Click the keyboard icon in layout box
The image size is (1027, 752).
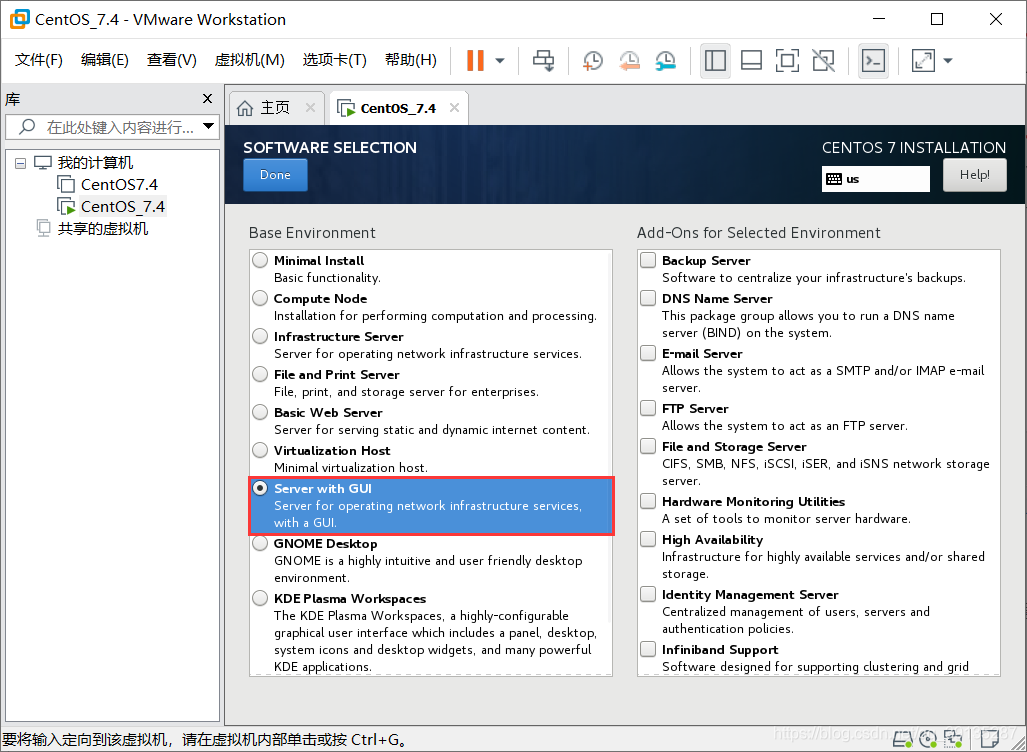click(x=834, y=179)
